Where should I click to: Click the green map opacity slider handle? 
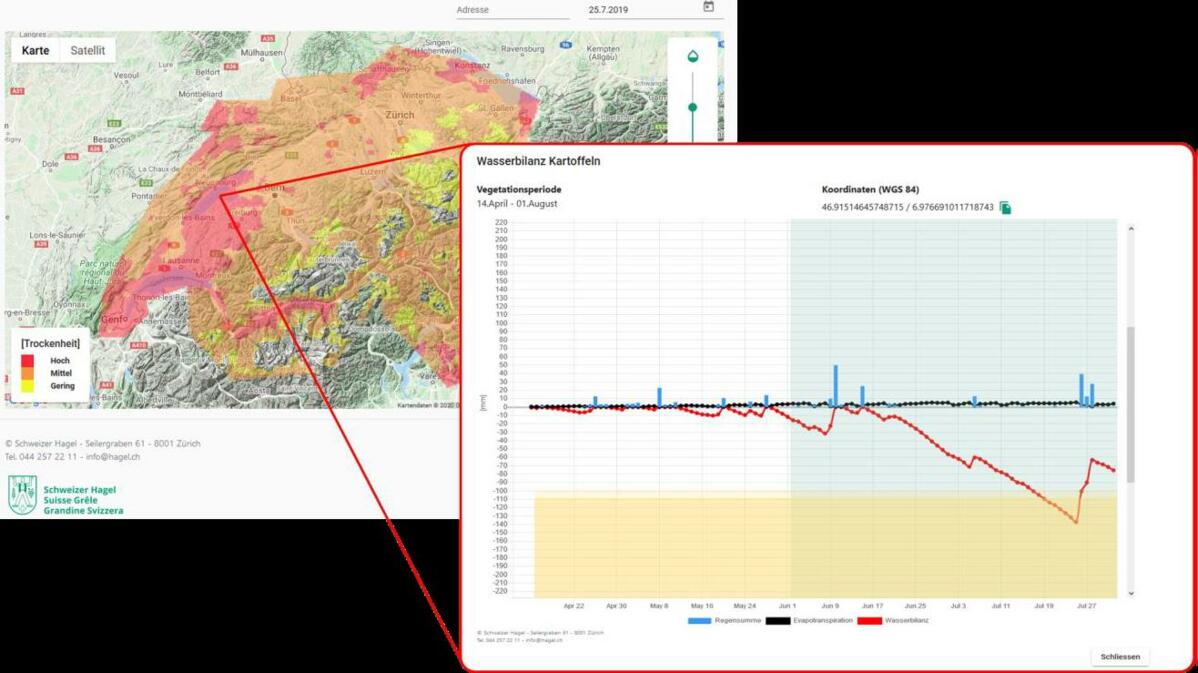[x=692, y=107]
